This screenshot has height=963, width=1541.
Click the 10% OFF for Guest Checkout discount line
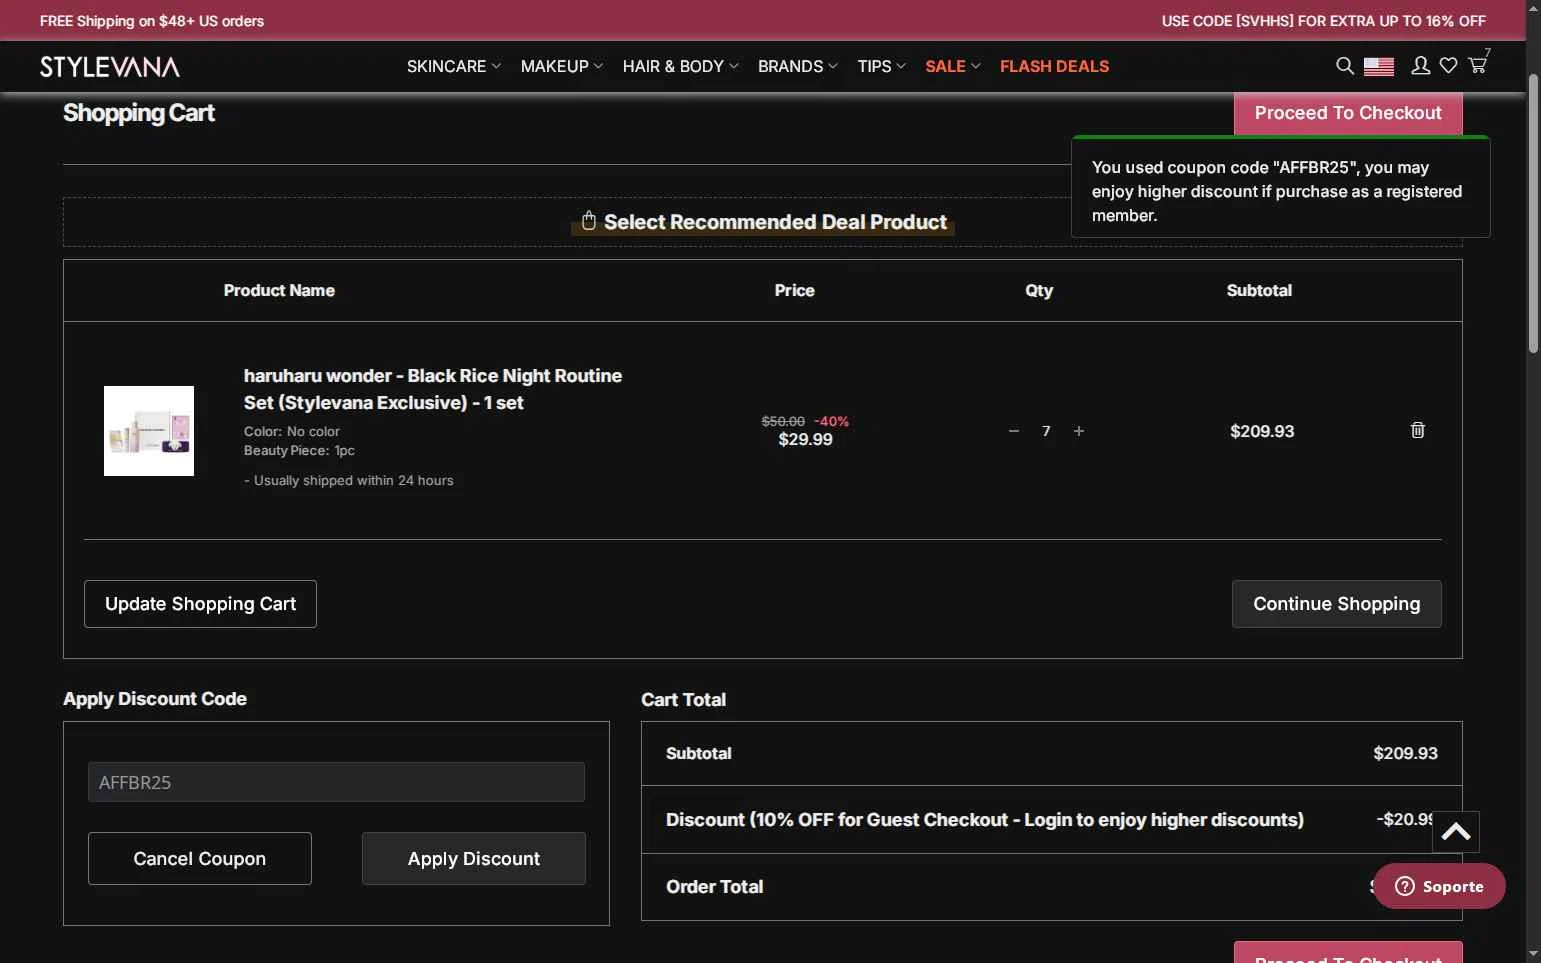point(985,820)
